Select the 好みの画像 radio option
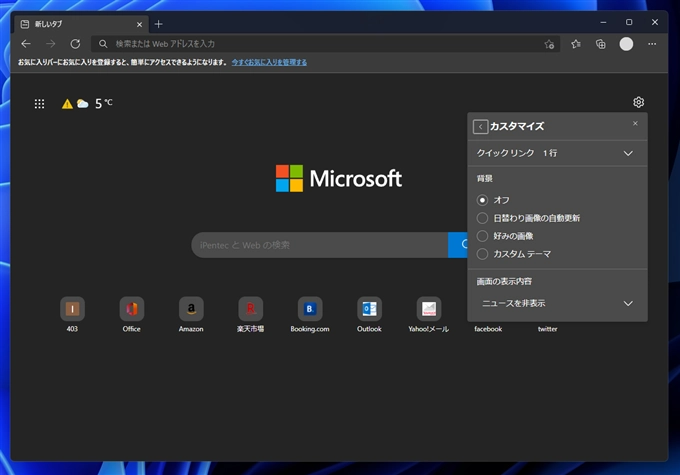 (482, 236)
